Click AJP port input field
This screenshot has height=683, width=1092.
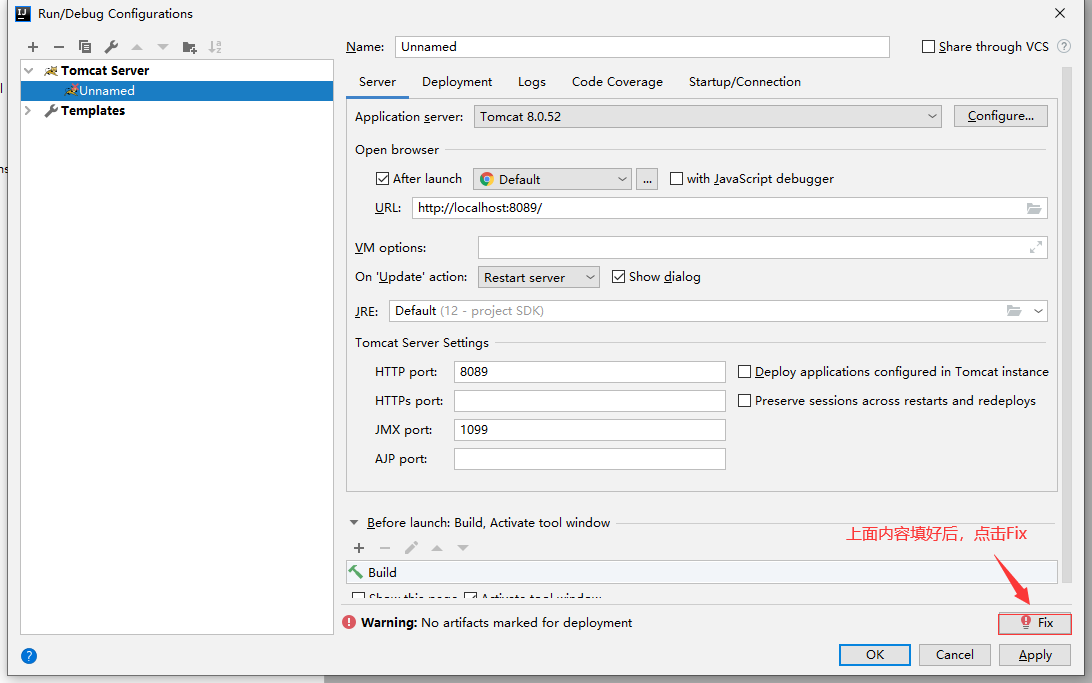coord(589,459)
